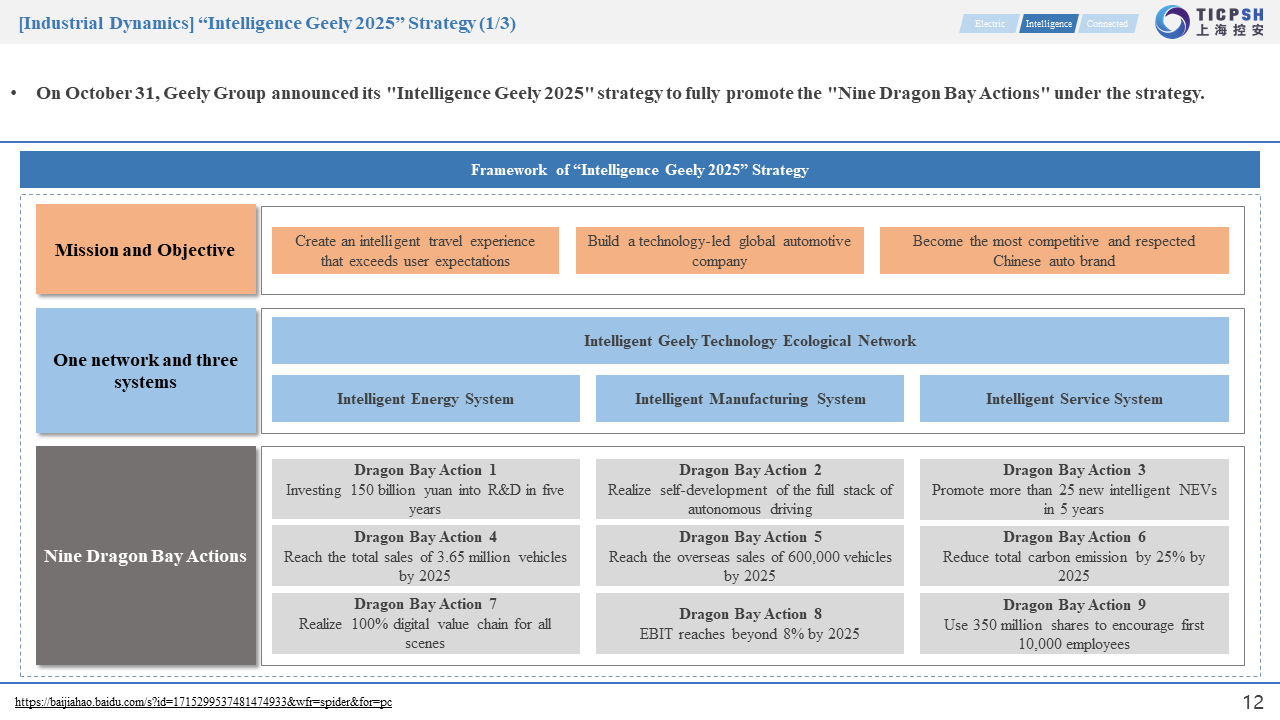Click the slide title Industrial Dynamics heading
The width and height of the screenshot is (1280, 720).
267,23
